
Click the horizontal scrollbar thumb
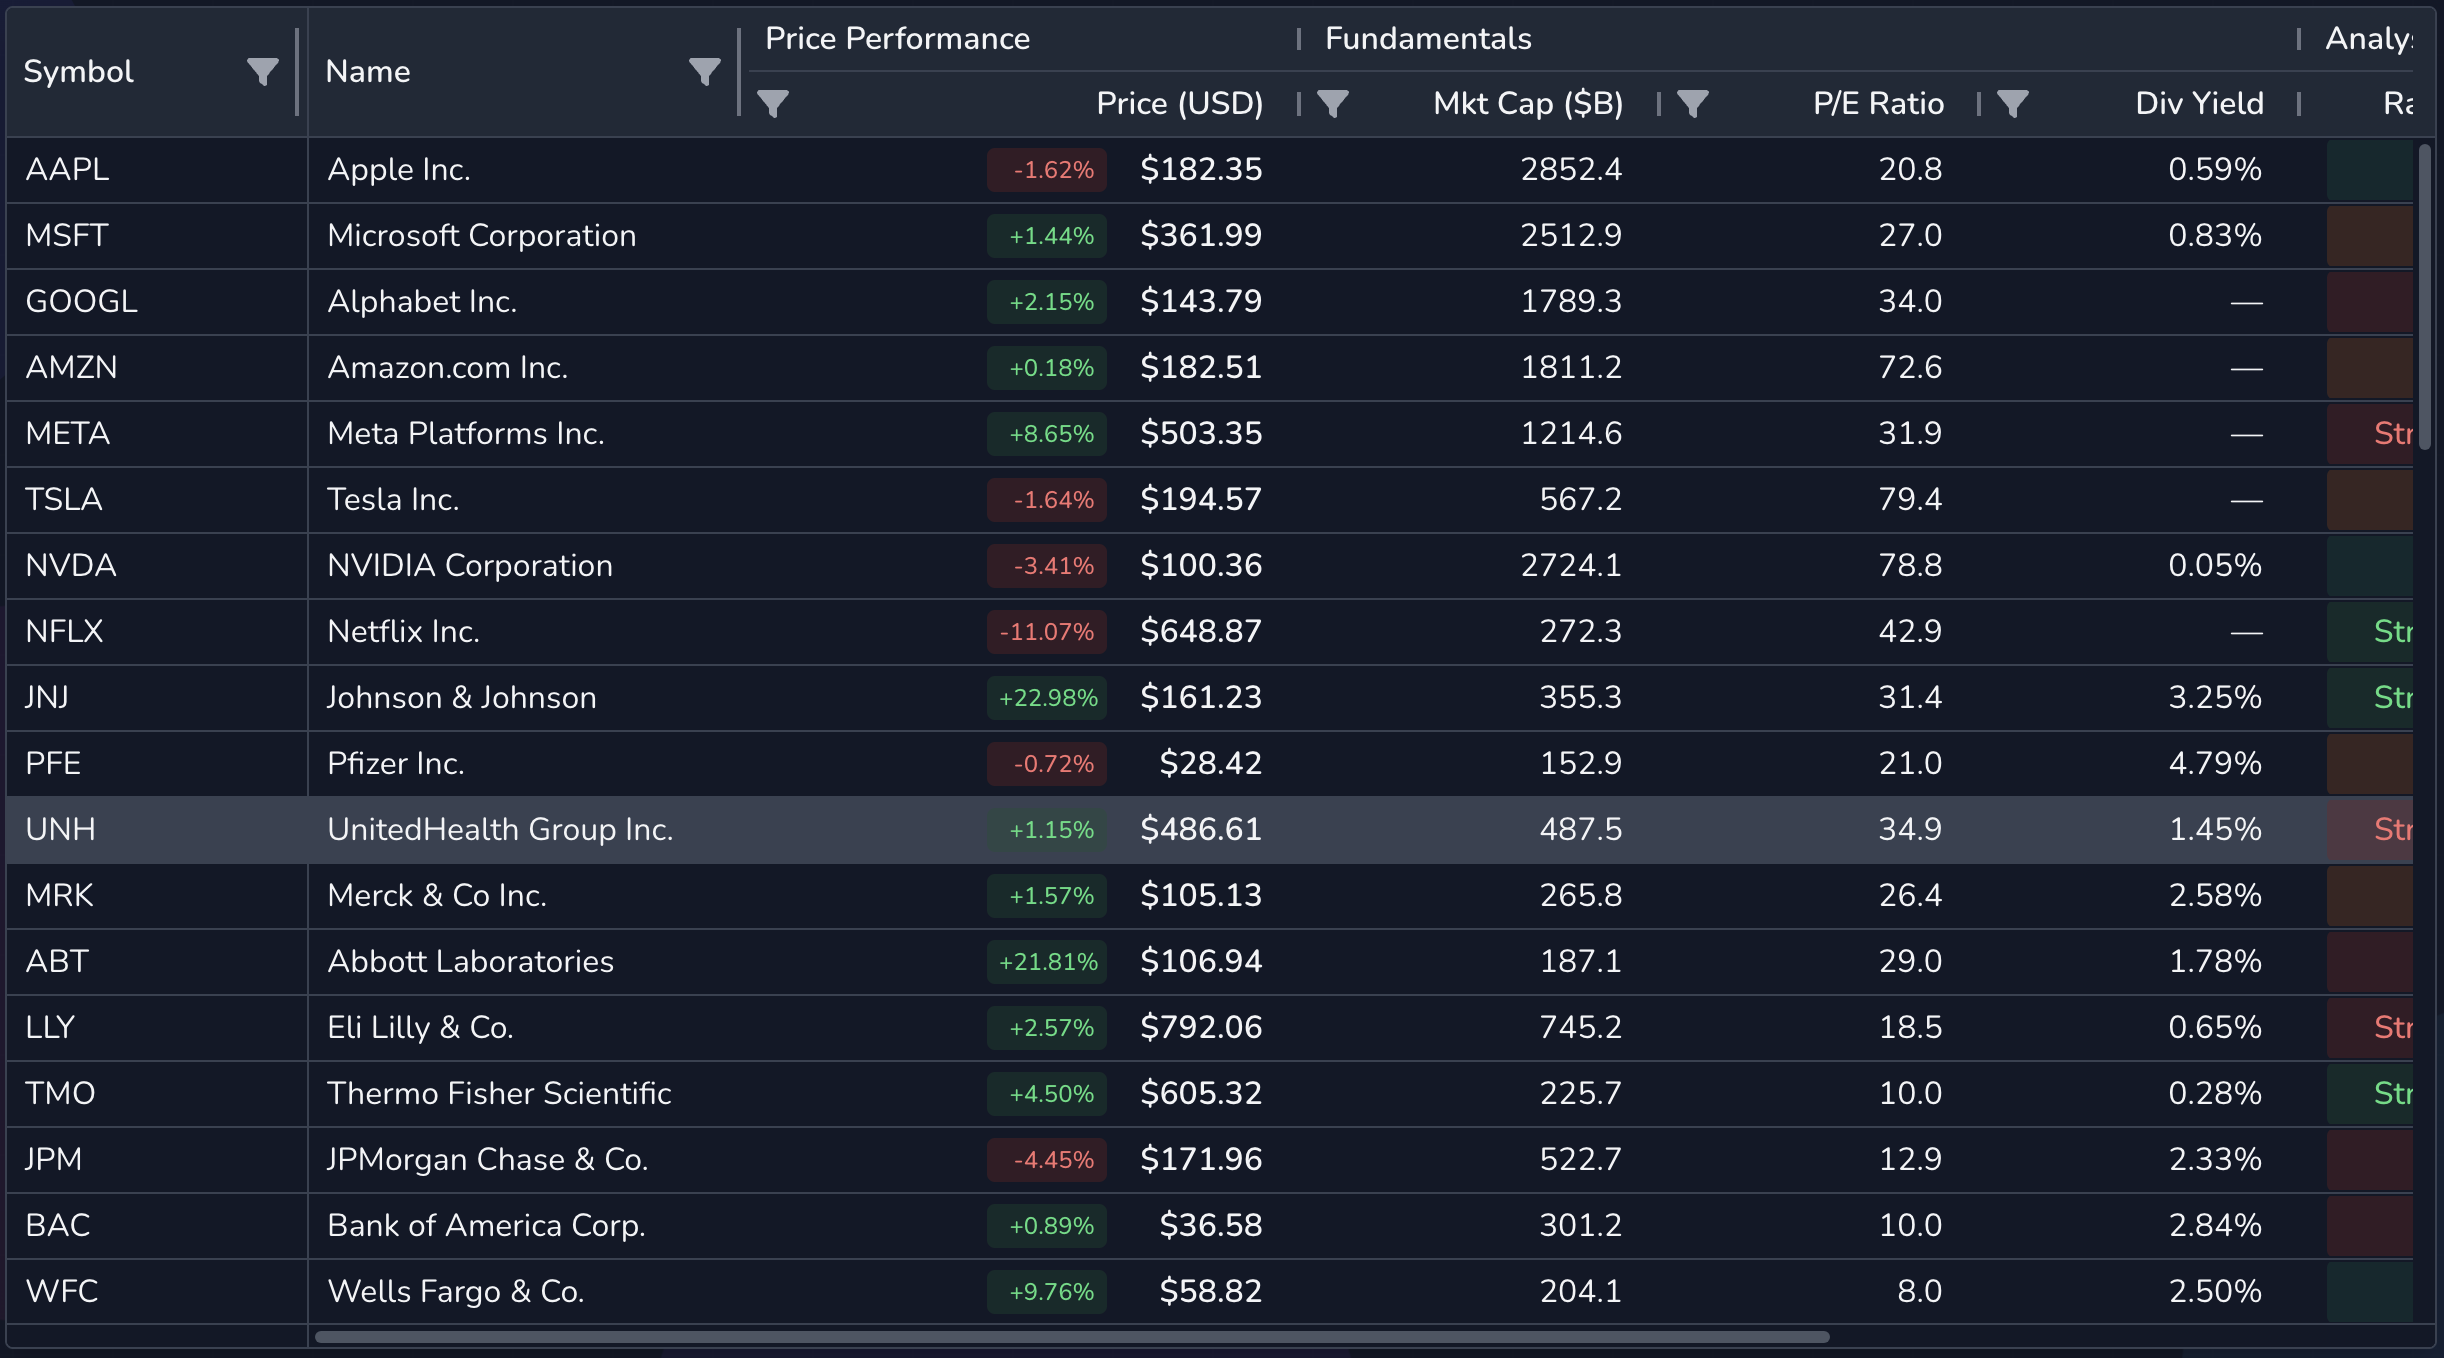click(x=1070, y=1337)
